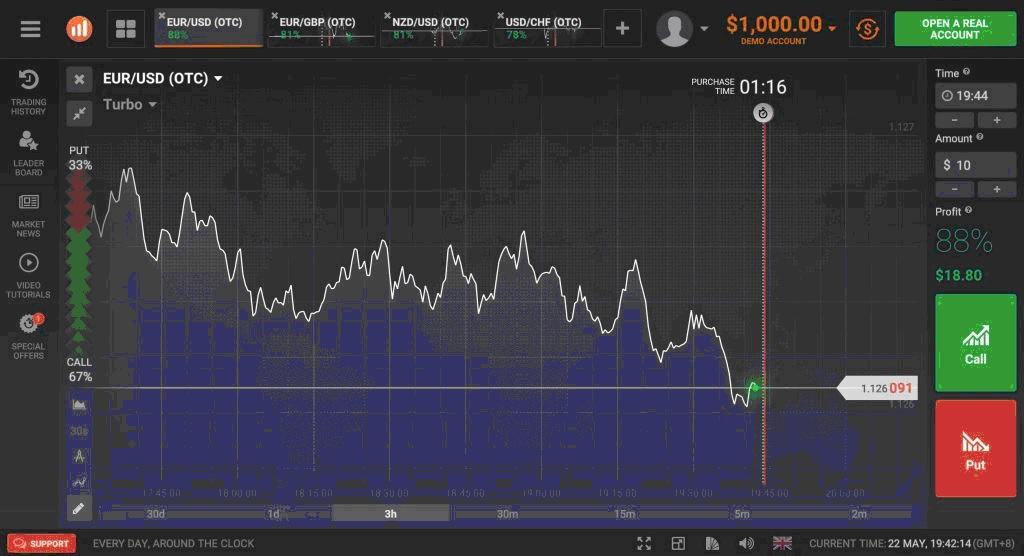This screenshot has width=1024, height=556.
Task: Switch to the EUR/GBP (OTC) tab
Action: (320, 28)
